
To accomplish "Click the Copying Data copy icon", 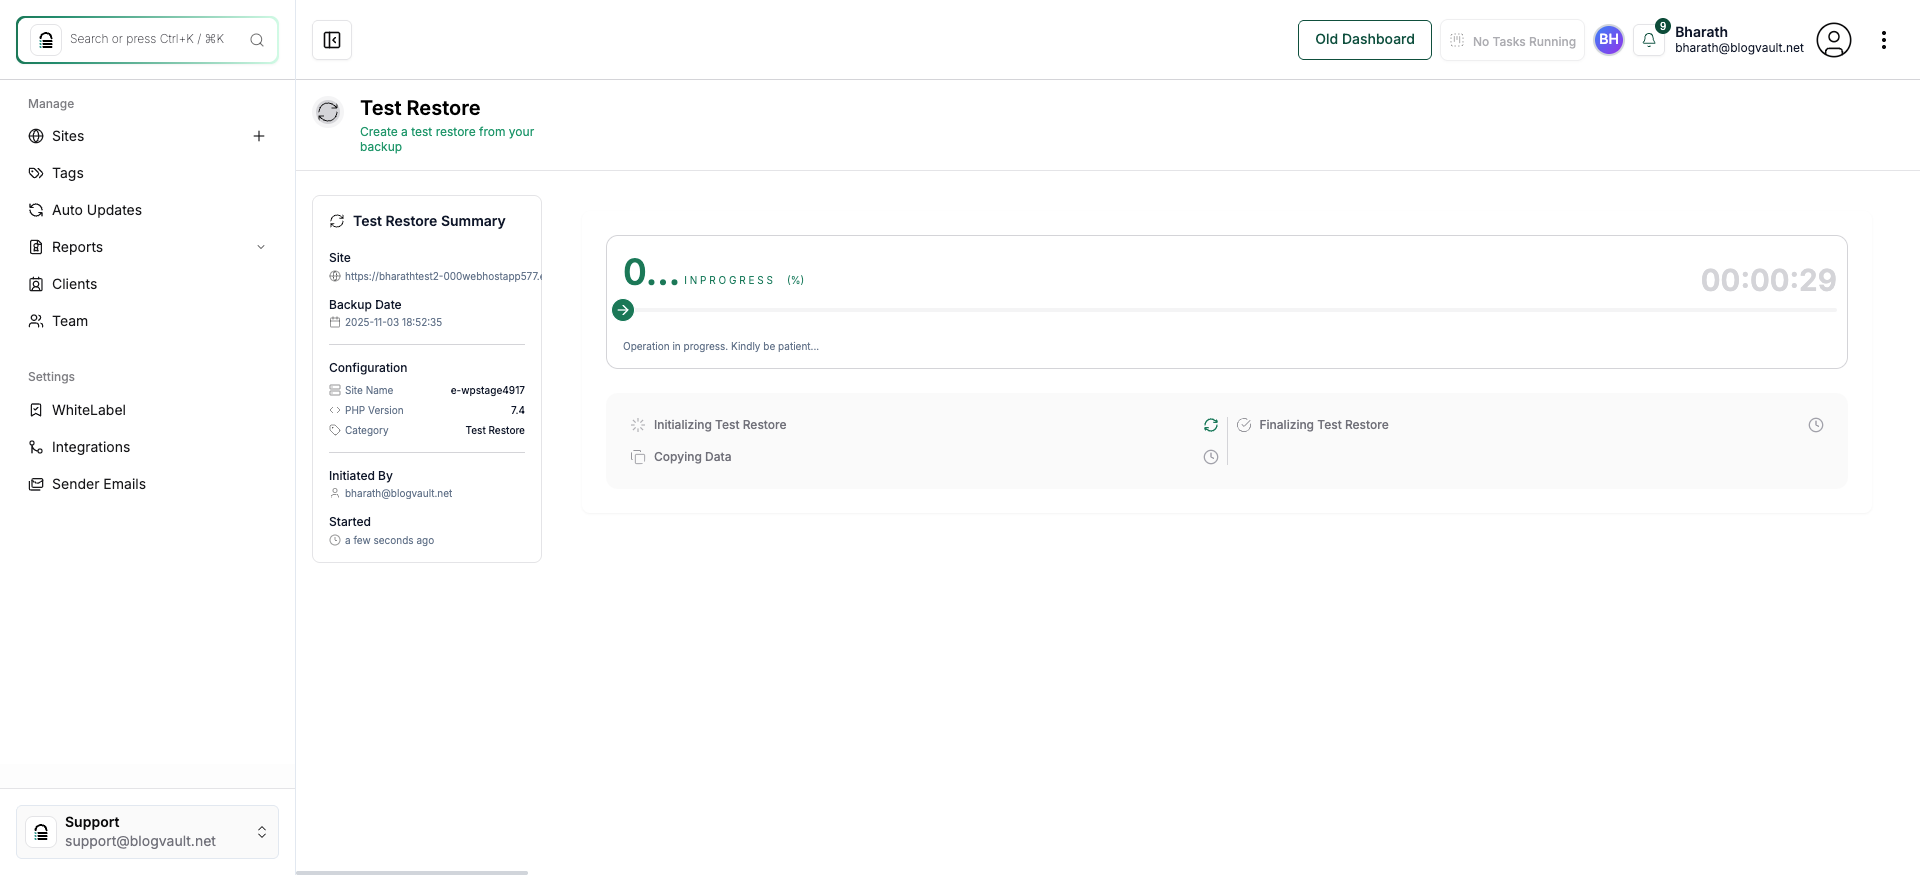I will (x=638, y=457).
